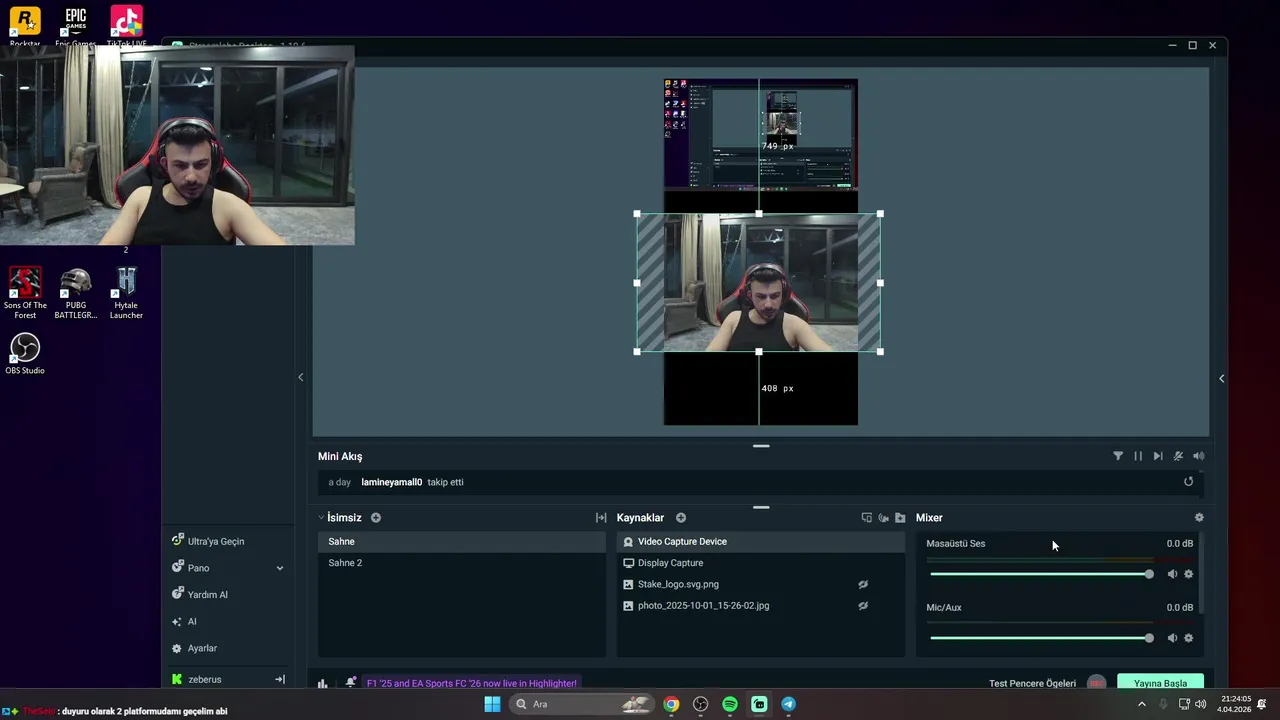Screen dimensions: 1280x720
Task: Click the audio source icon in Kaynaklar header
Action: tap(883, 518)
